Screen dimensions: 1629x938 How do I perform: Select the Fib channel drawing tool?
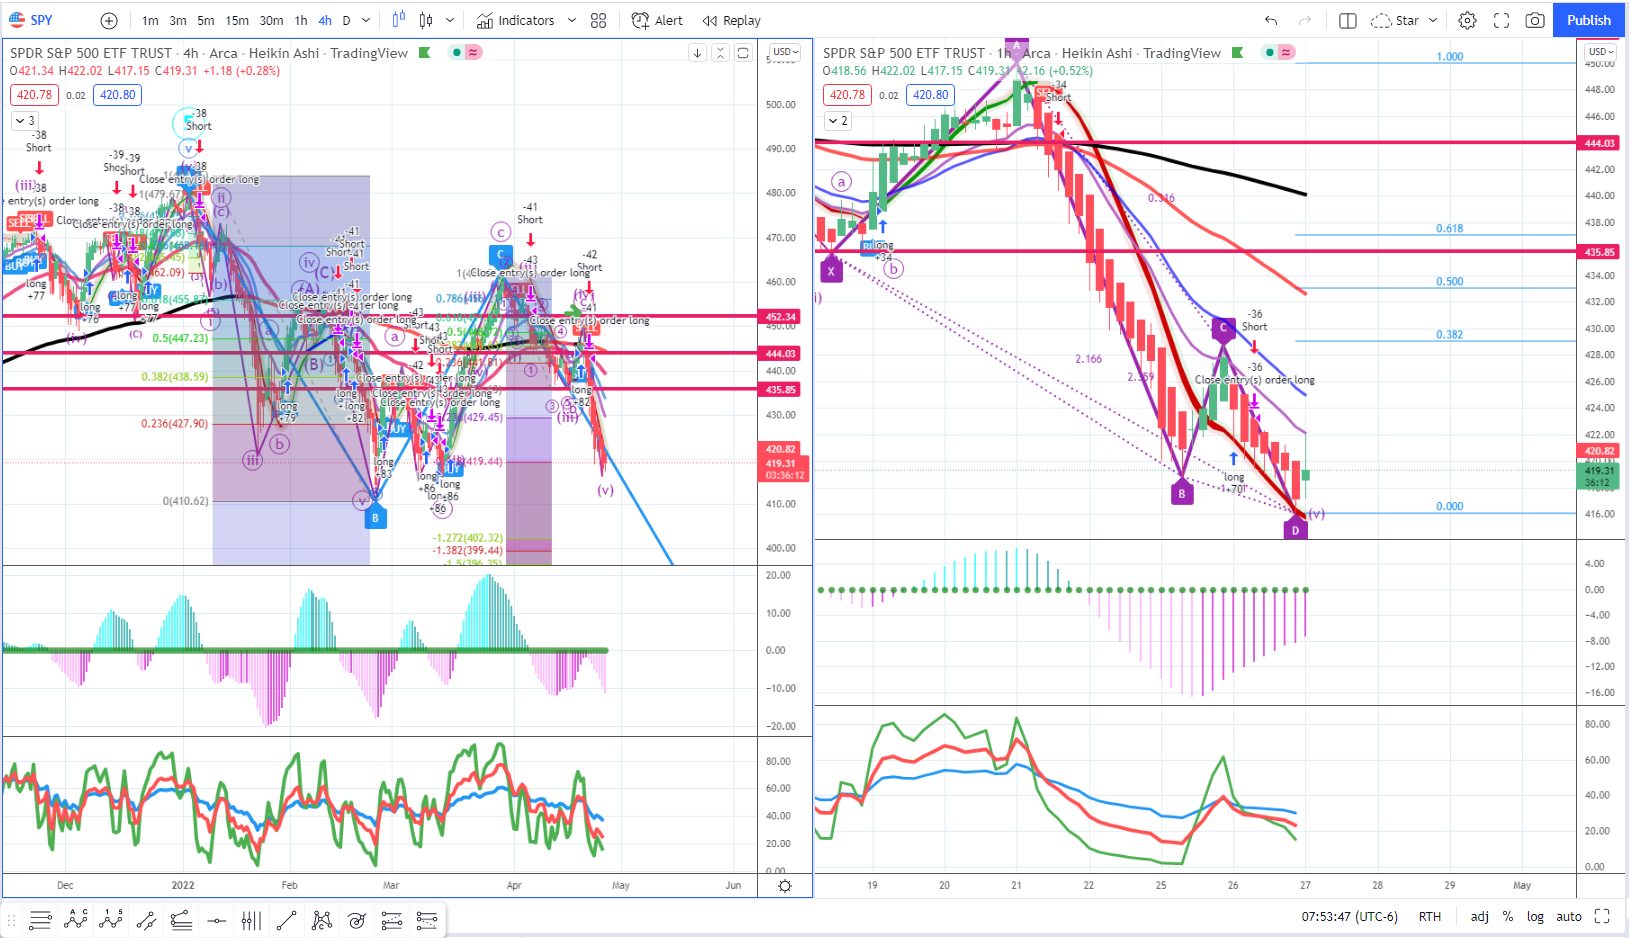coord(391,920)
